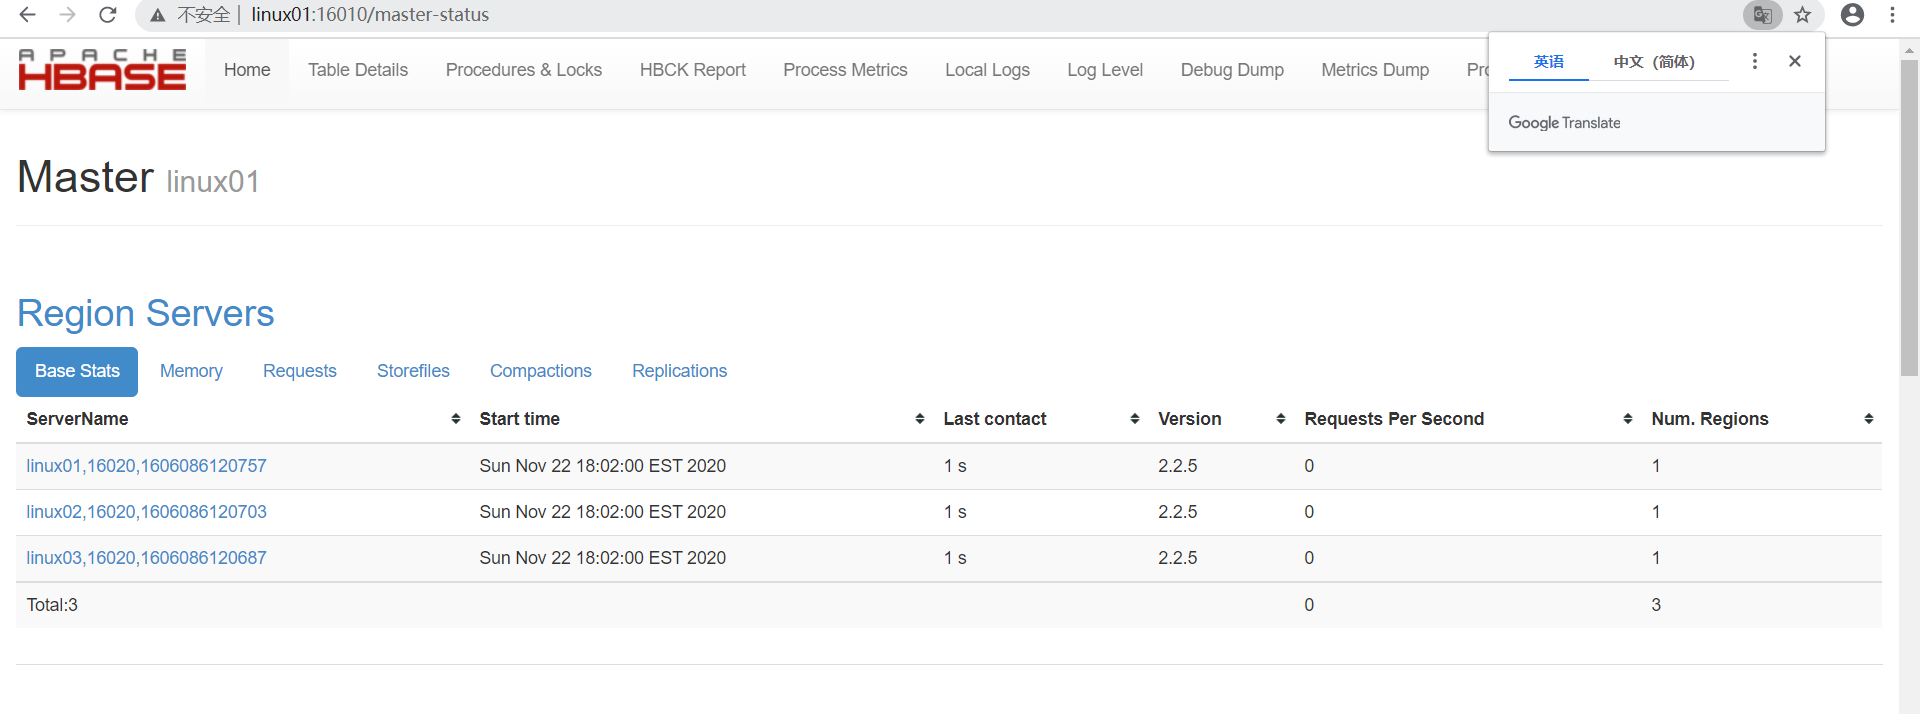The image size is (1920, 714).
Task: Click the Master linux01 heading
Action: tap(138, 178)
